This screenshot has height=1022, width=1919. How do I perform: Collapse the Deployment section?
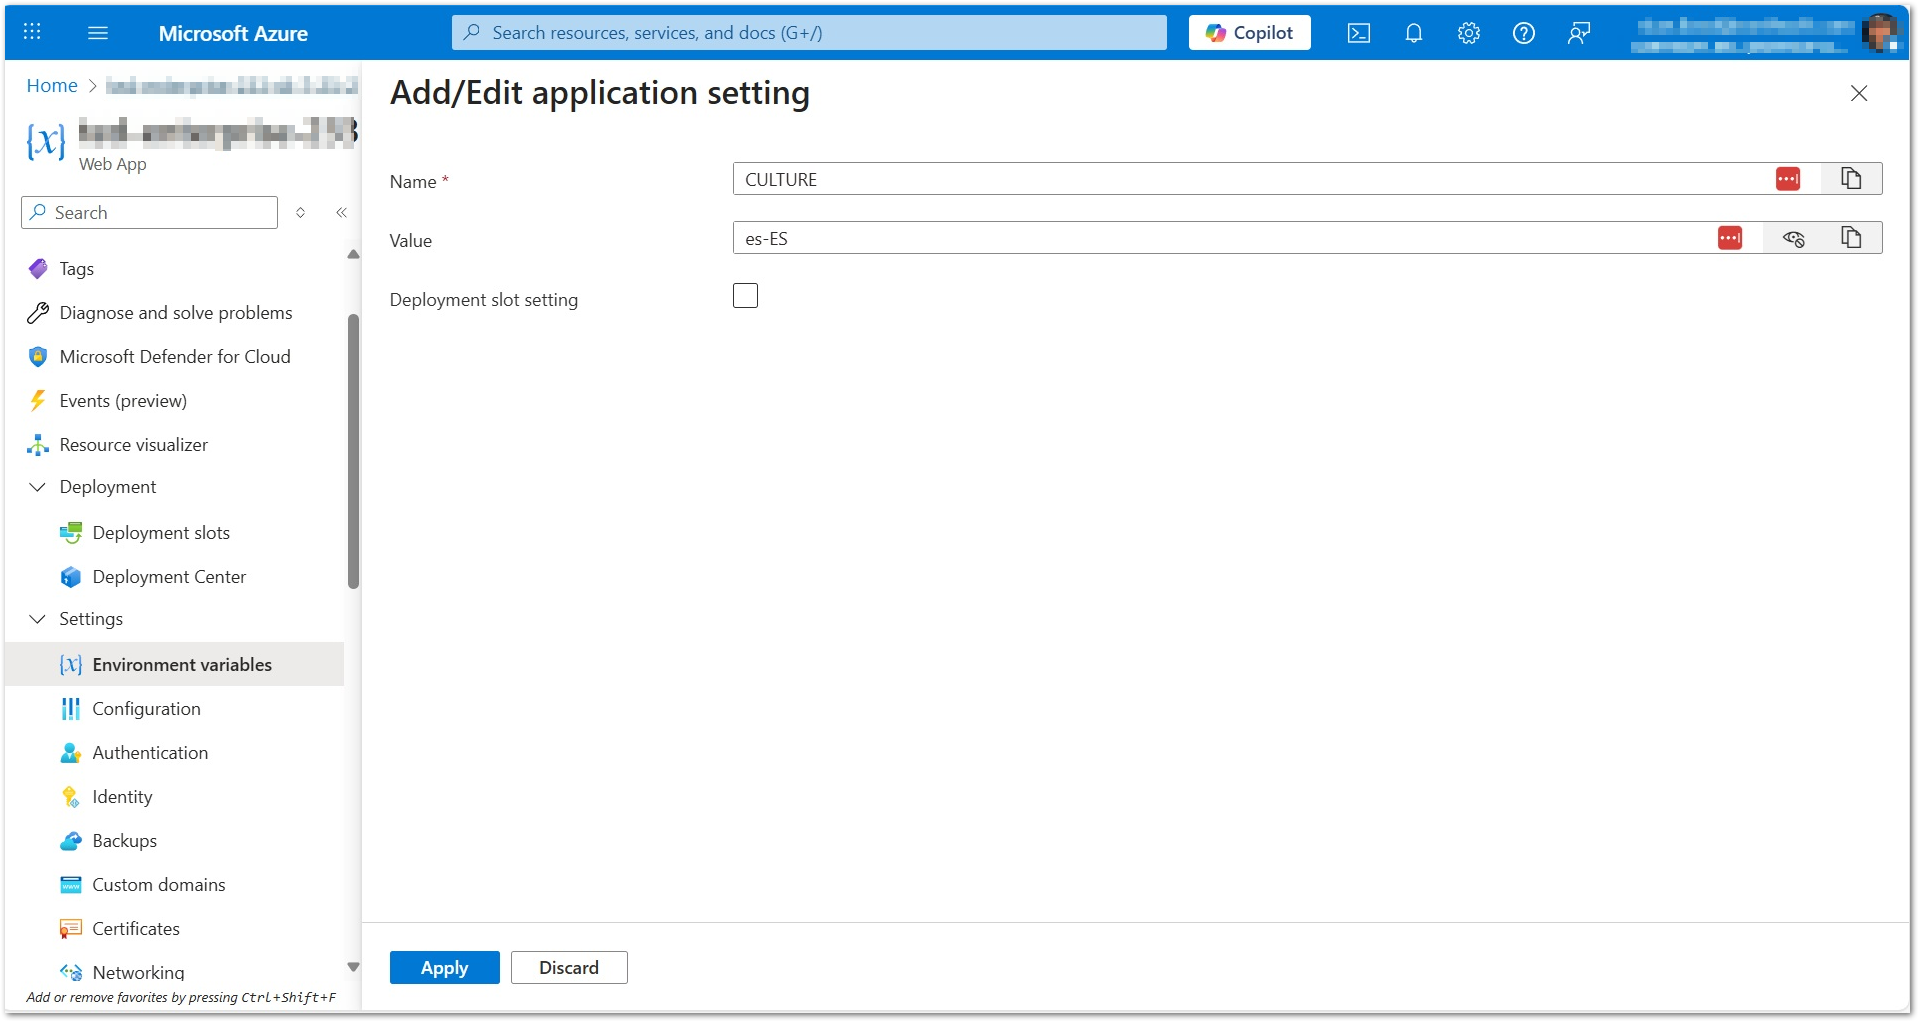point(37,487)
